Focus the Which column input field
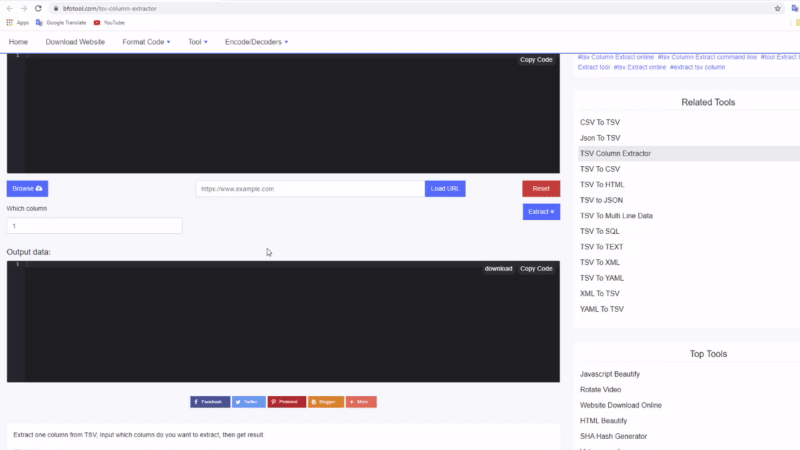The height and width of the screenshot is (450, 800). point(94,226)
